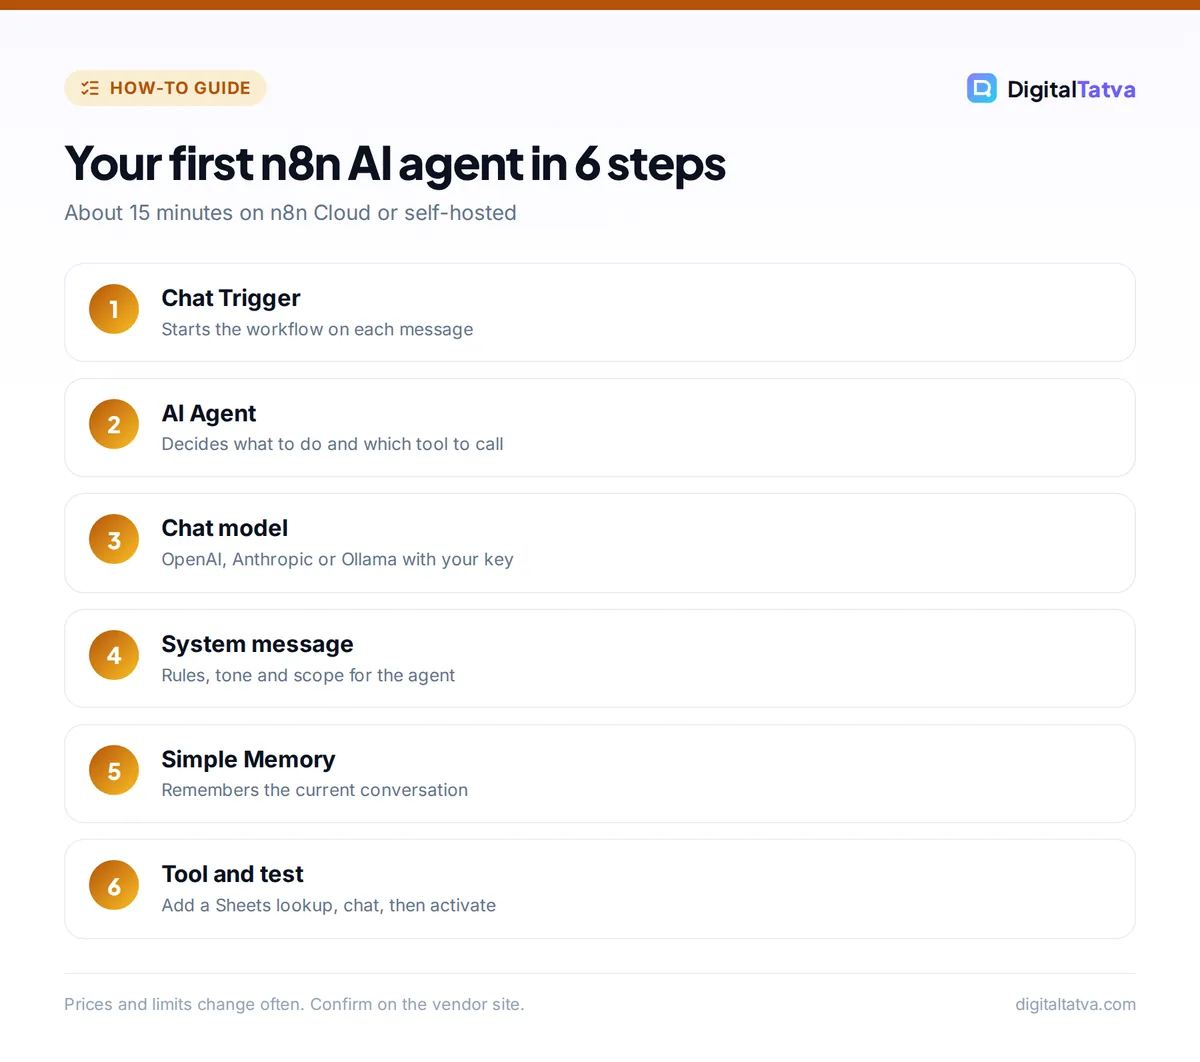Click 'OpenAI, Anthropic or Ollama with your key'

click(x=337, y=559)
